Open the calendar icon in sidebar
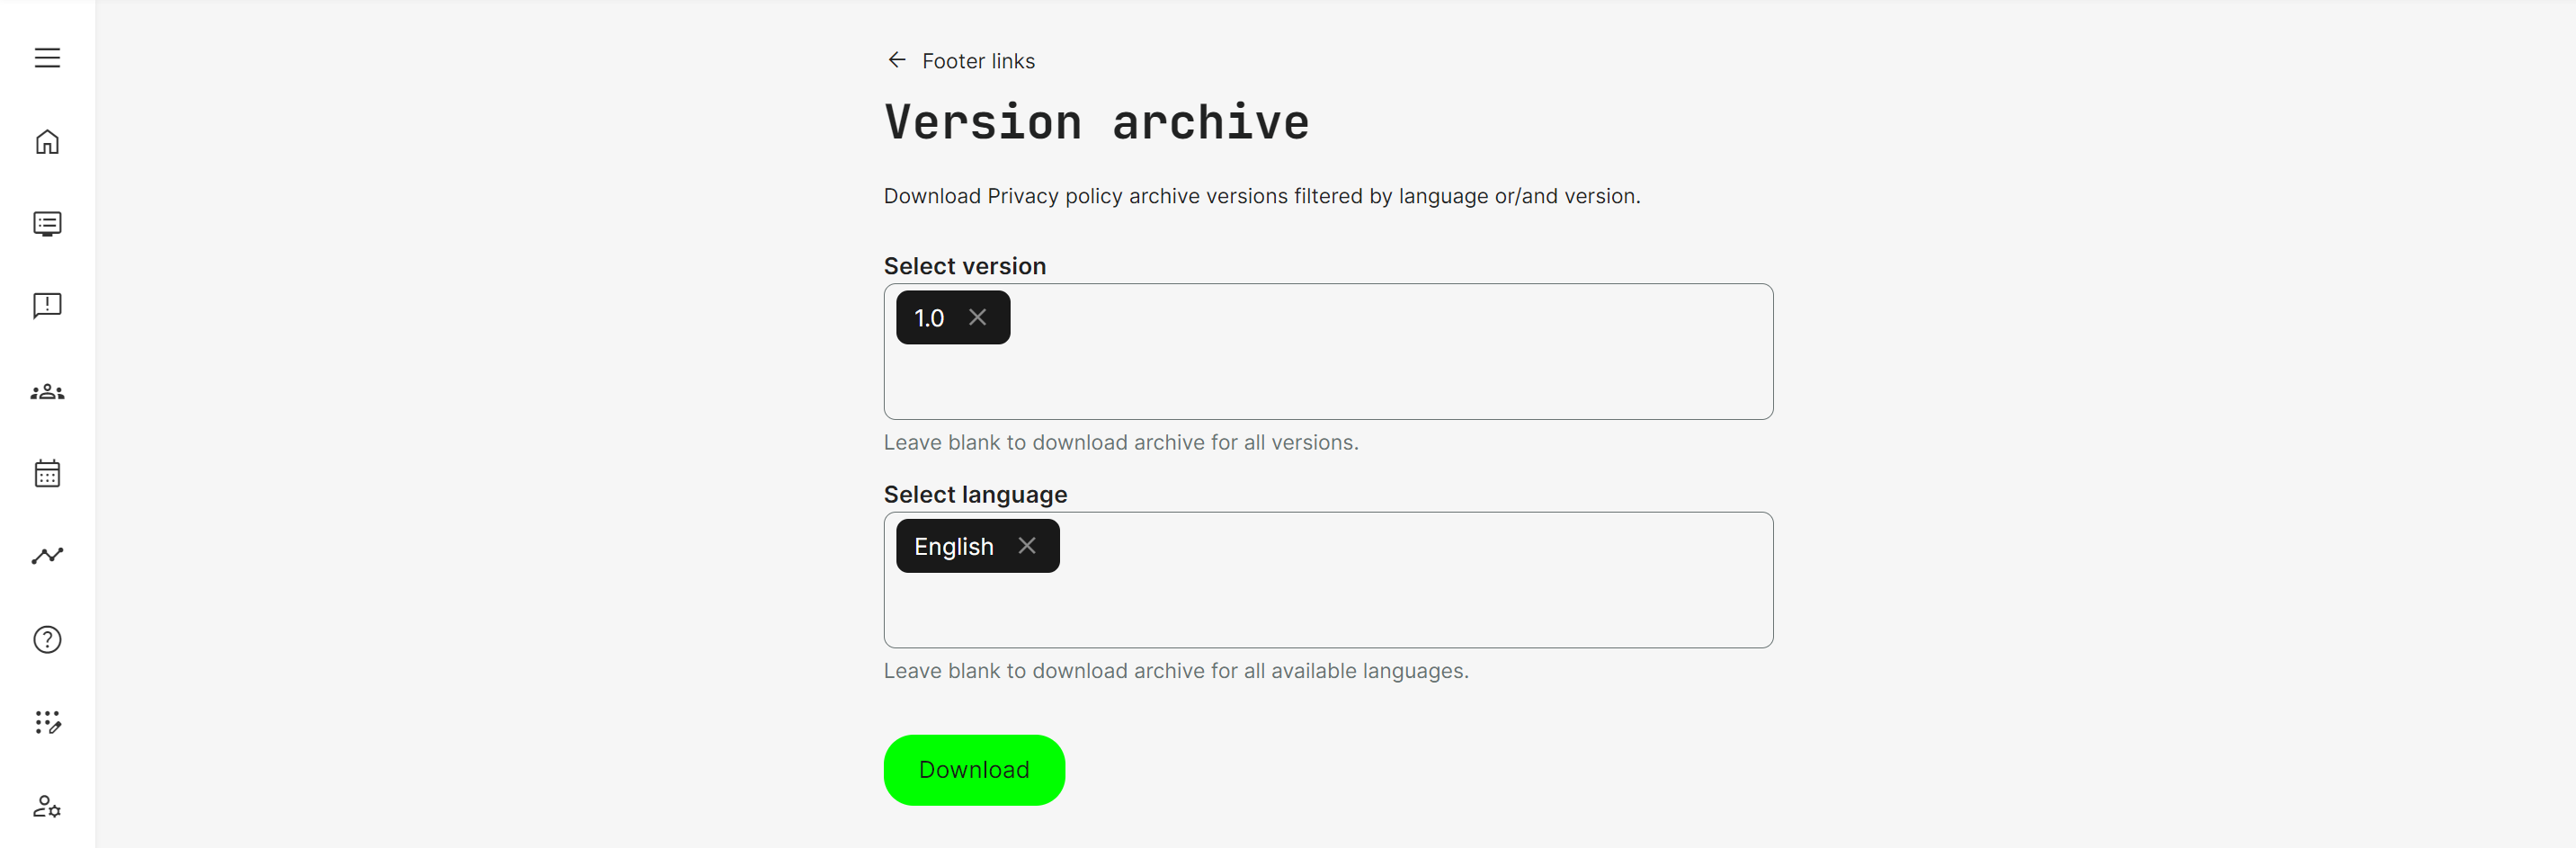Screen dimensions: 2576x848 [x=47, y=473]
